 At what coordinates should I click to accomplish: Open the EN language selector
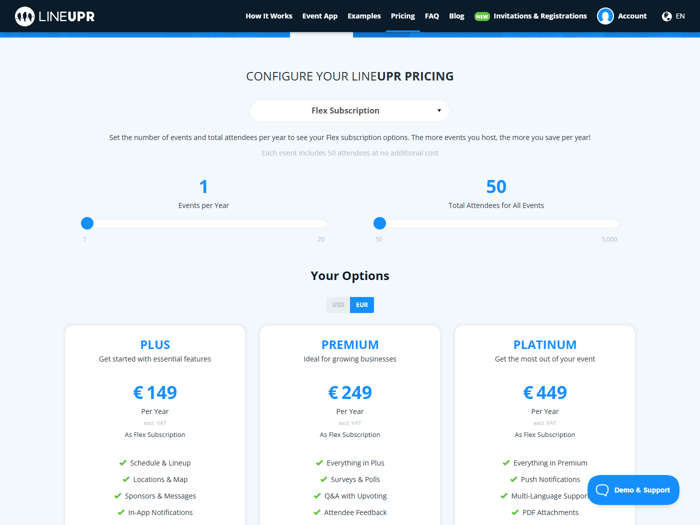point(680,16)
